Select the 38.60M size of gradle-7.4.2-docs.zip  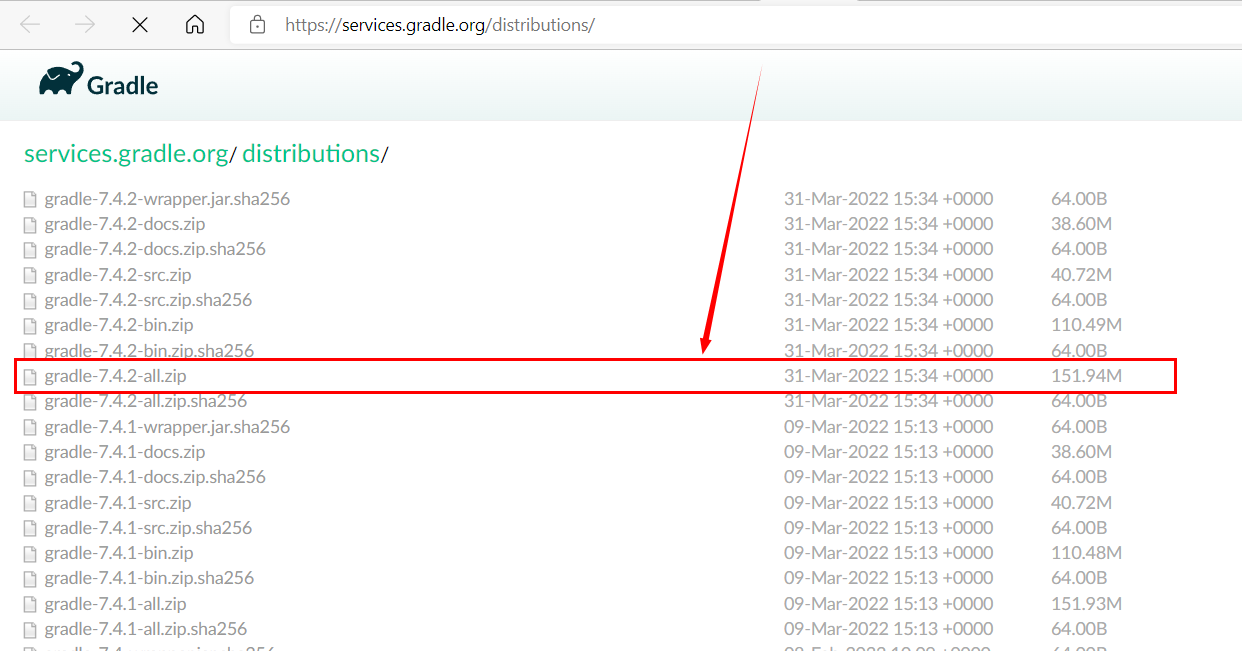[x=1081, y=223]
